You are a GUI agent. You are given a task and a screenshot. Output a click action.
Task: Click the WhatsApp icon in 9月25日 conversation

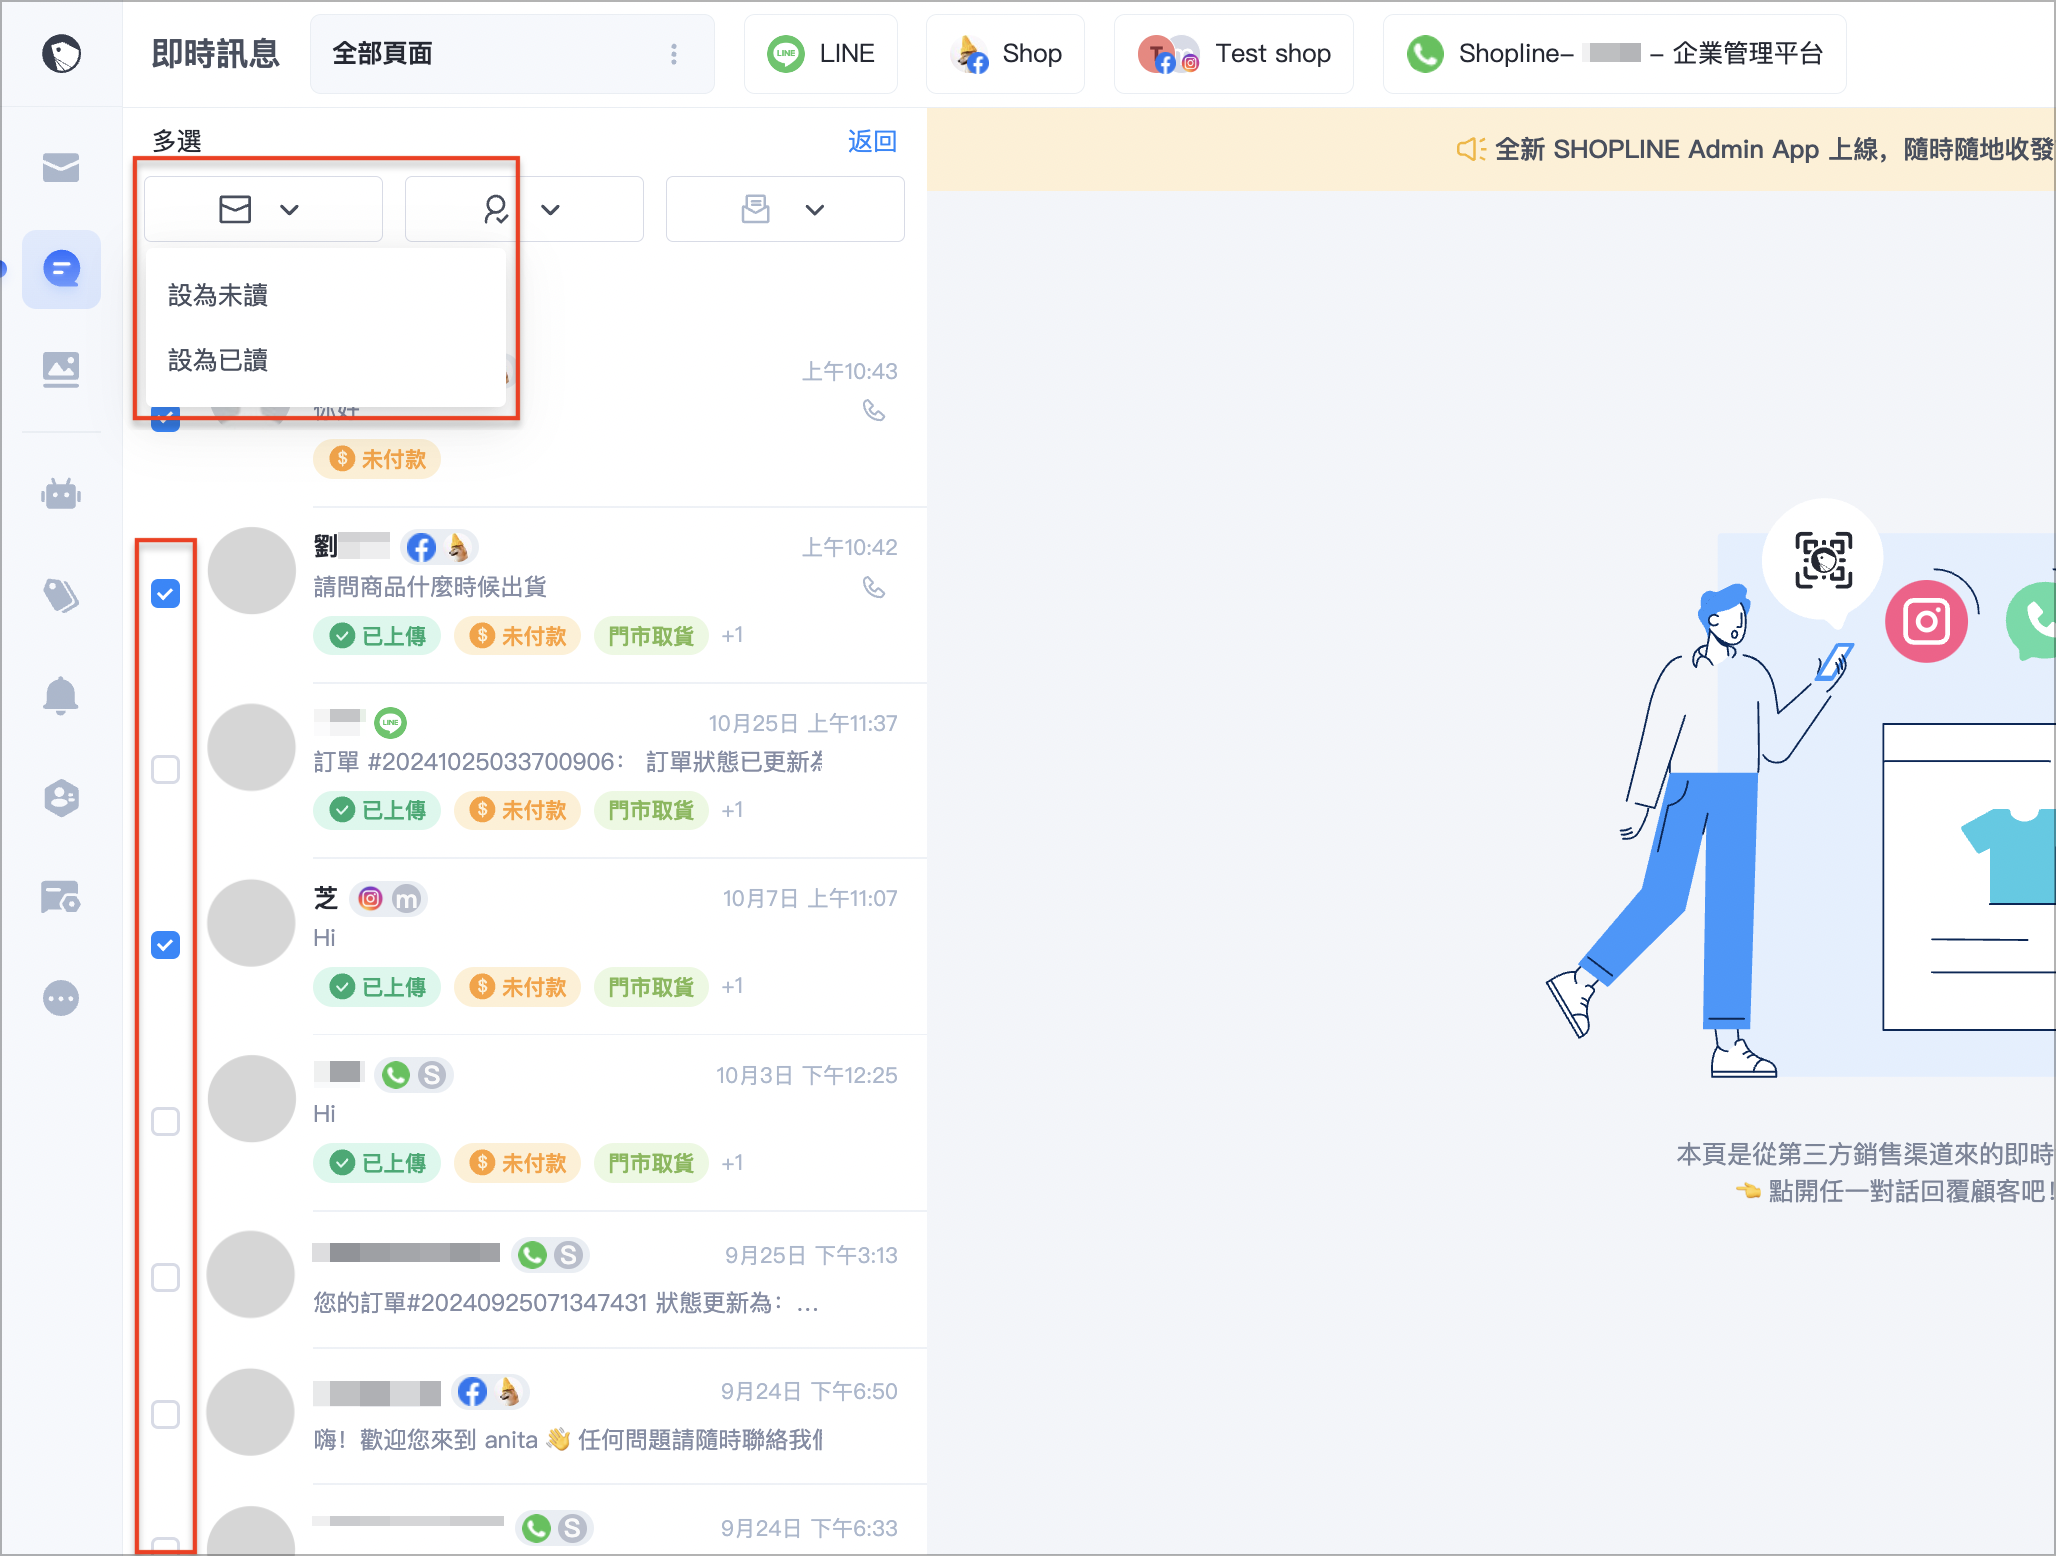pyautogui.click(x=532, y=1254)
